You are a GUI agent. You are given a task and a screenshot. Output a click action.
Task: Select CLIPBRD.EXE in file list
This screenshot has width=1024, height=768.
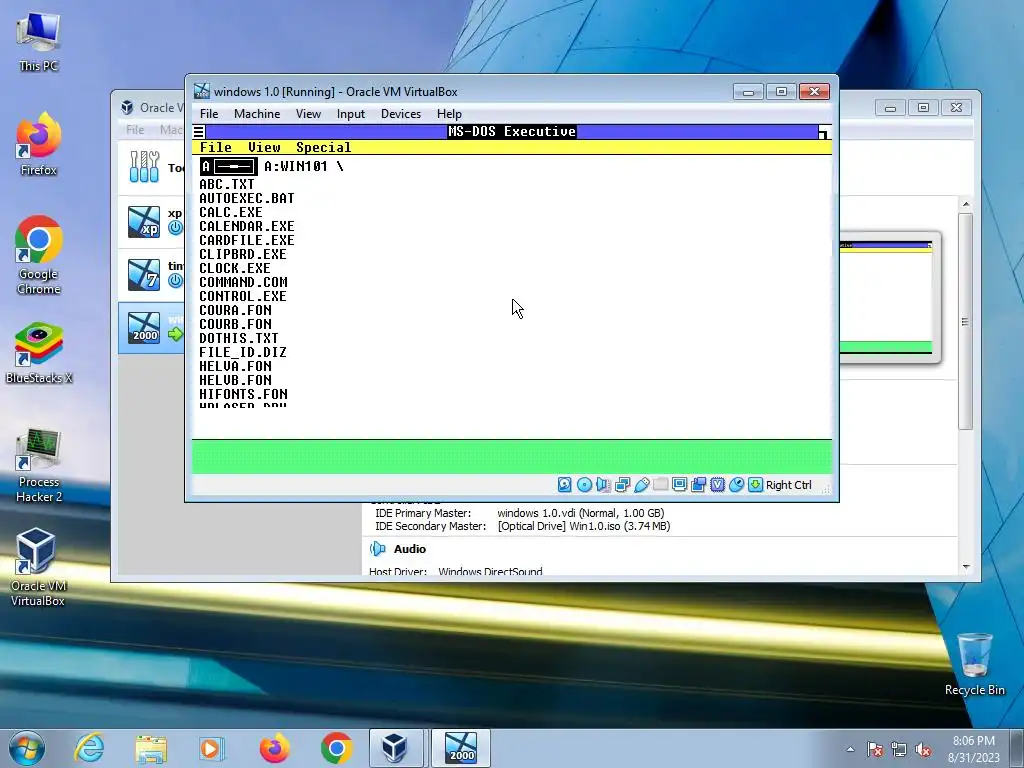pos(243,255)
